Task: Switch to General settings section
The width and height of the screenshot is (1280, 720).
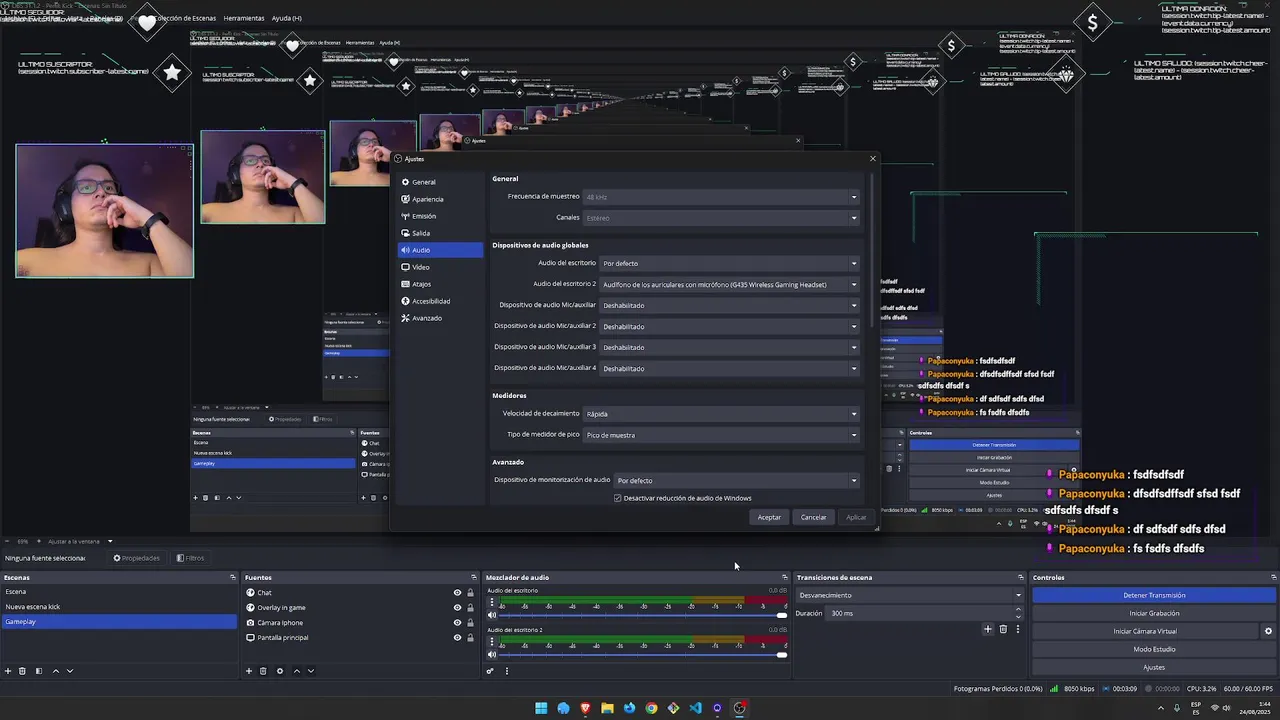Action: coord(440,182)
